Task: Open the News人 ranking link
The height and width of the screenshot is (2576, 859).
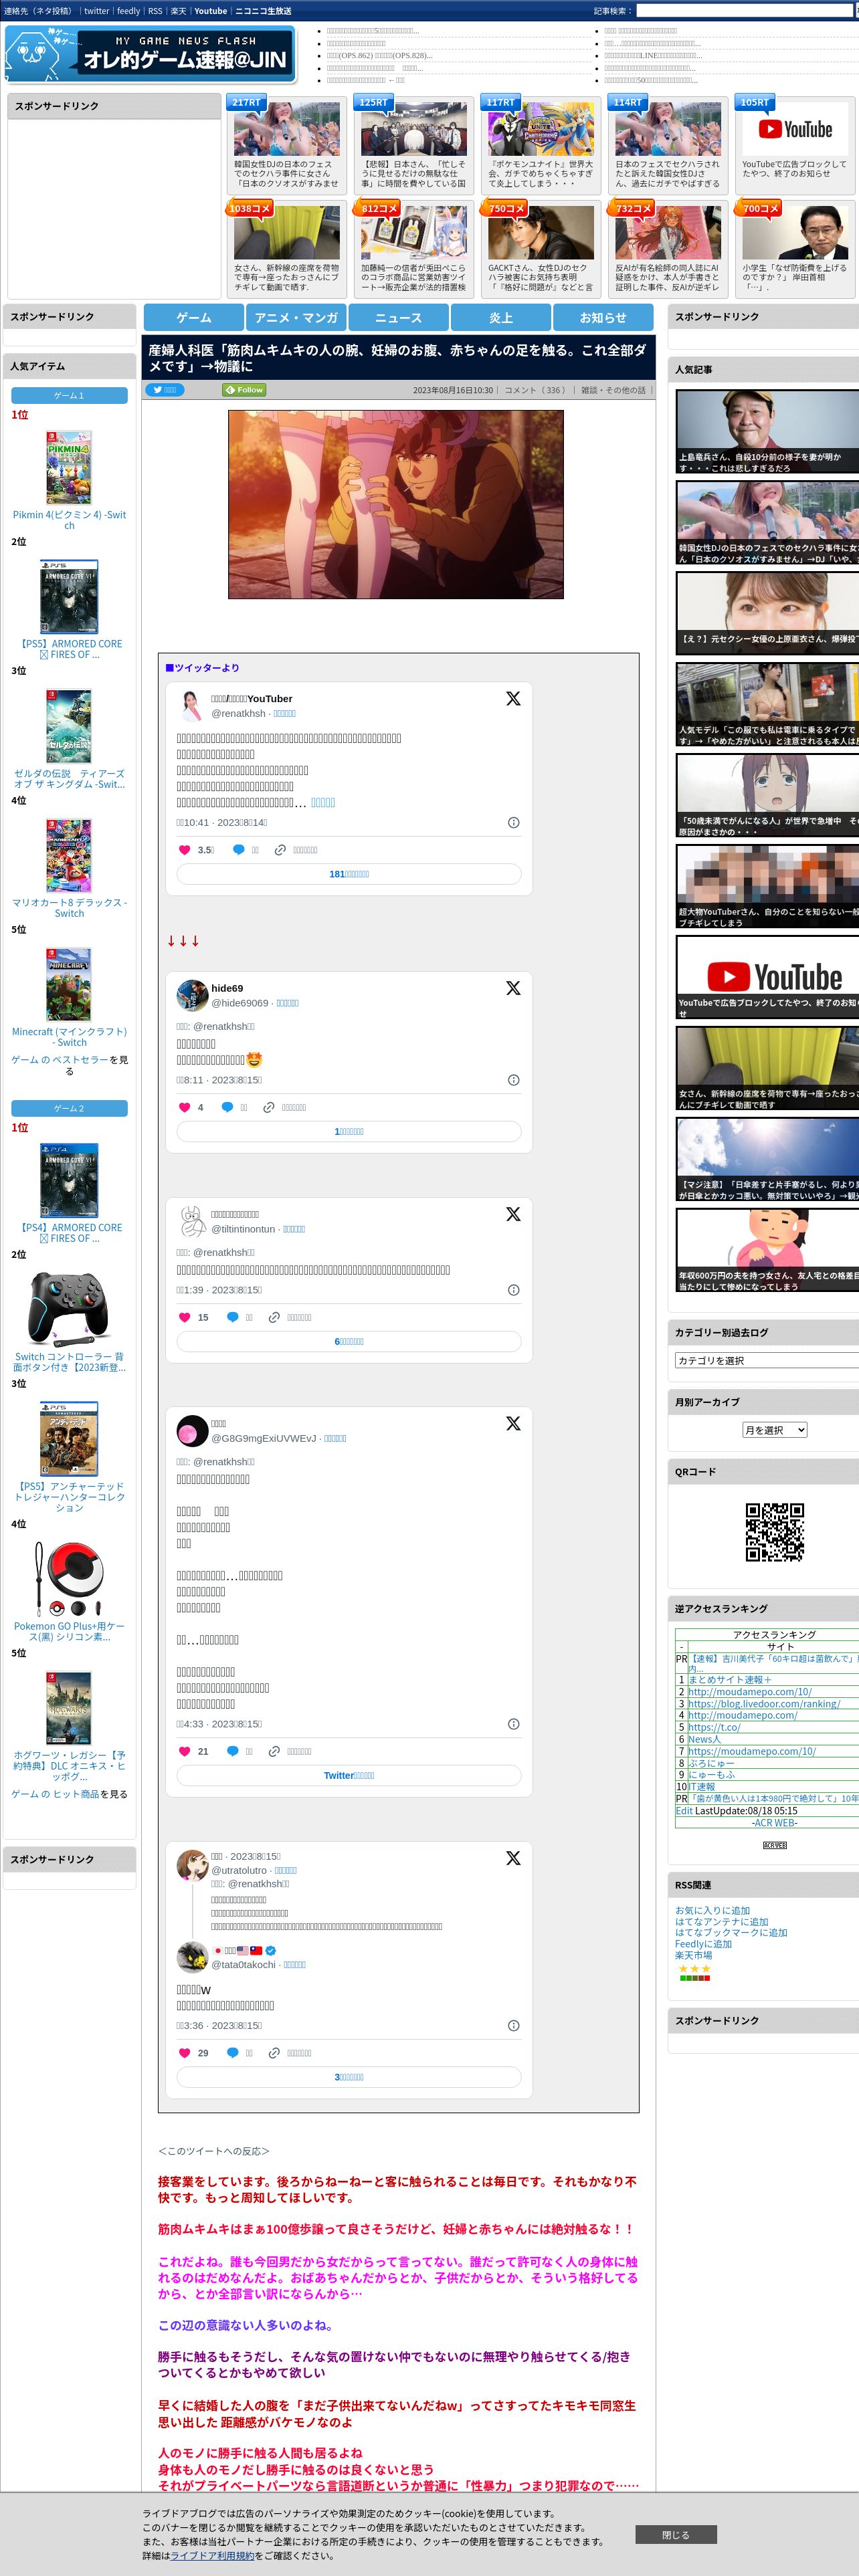Action: [x=704, y=1739]
